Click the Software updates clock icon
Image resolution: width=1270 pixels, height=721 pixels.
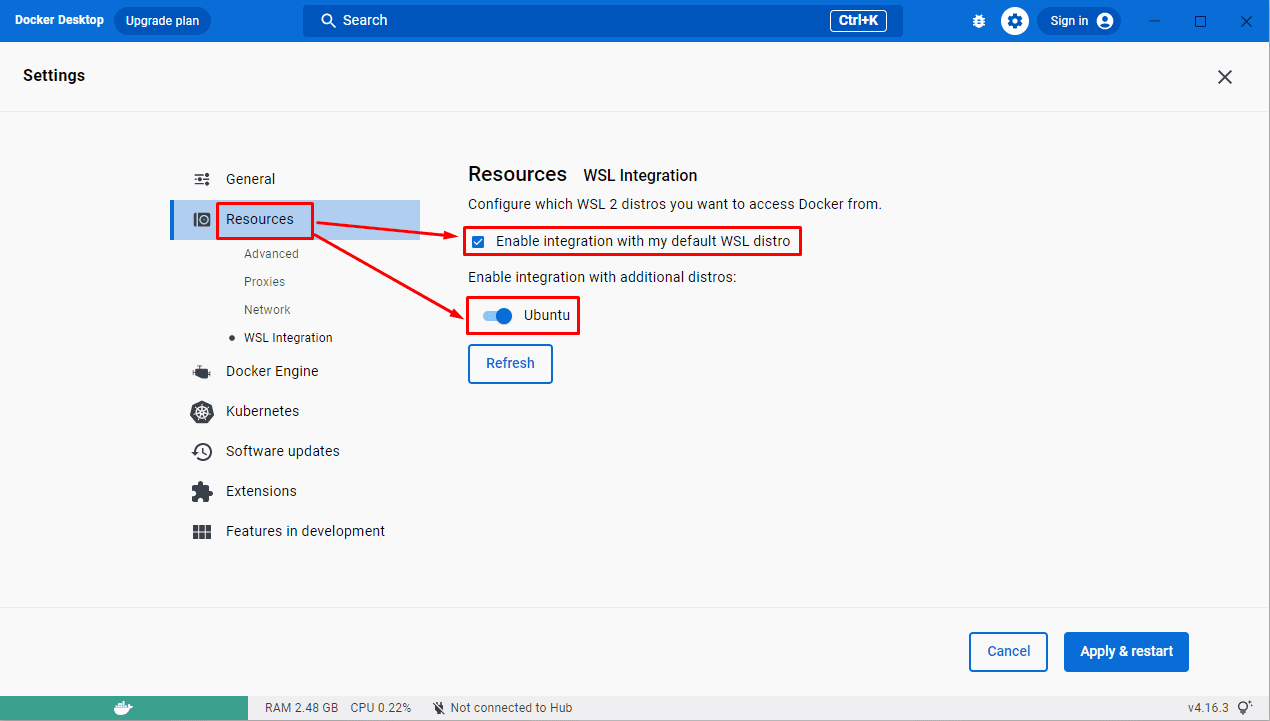(x=202, y=451)
